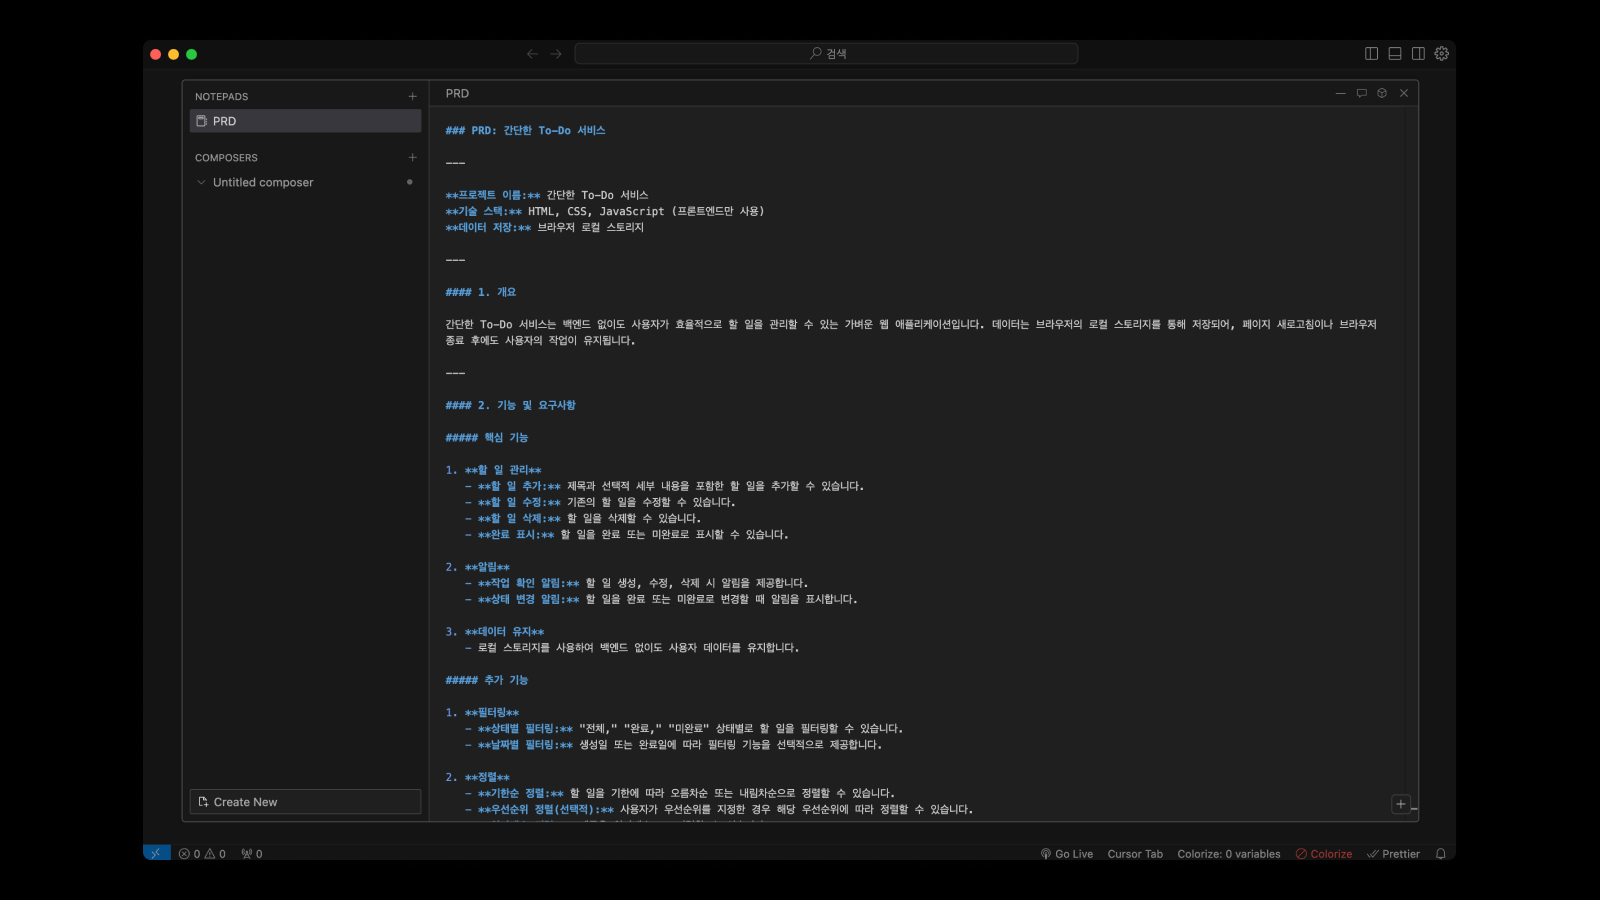The image size is (1600, 900).
Task: Click the '**완료 표시:**' line
Action: 627,535
